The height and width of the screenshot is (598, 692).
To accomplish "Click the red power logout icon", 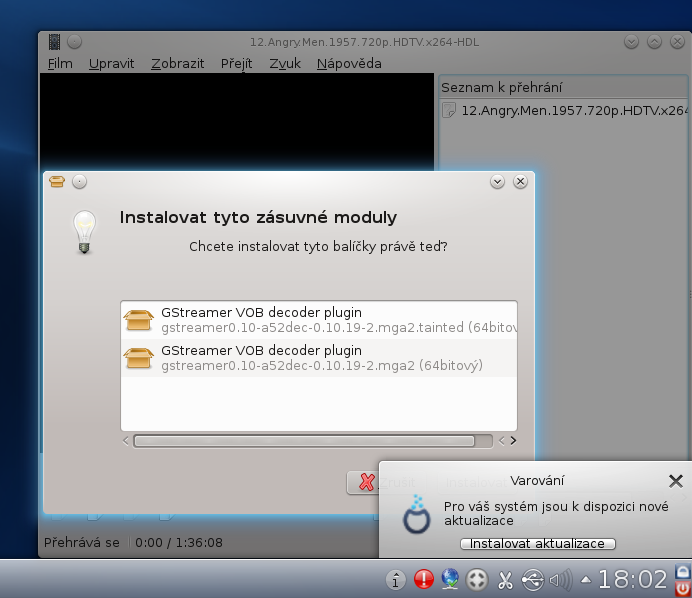I will click(x=683, y=588).
